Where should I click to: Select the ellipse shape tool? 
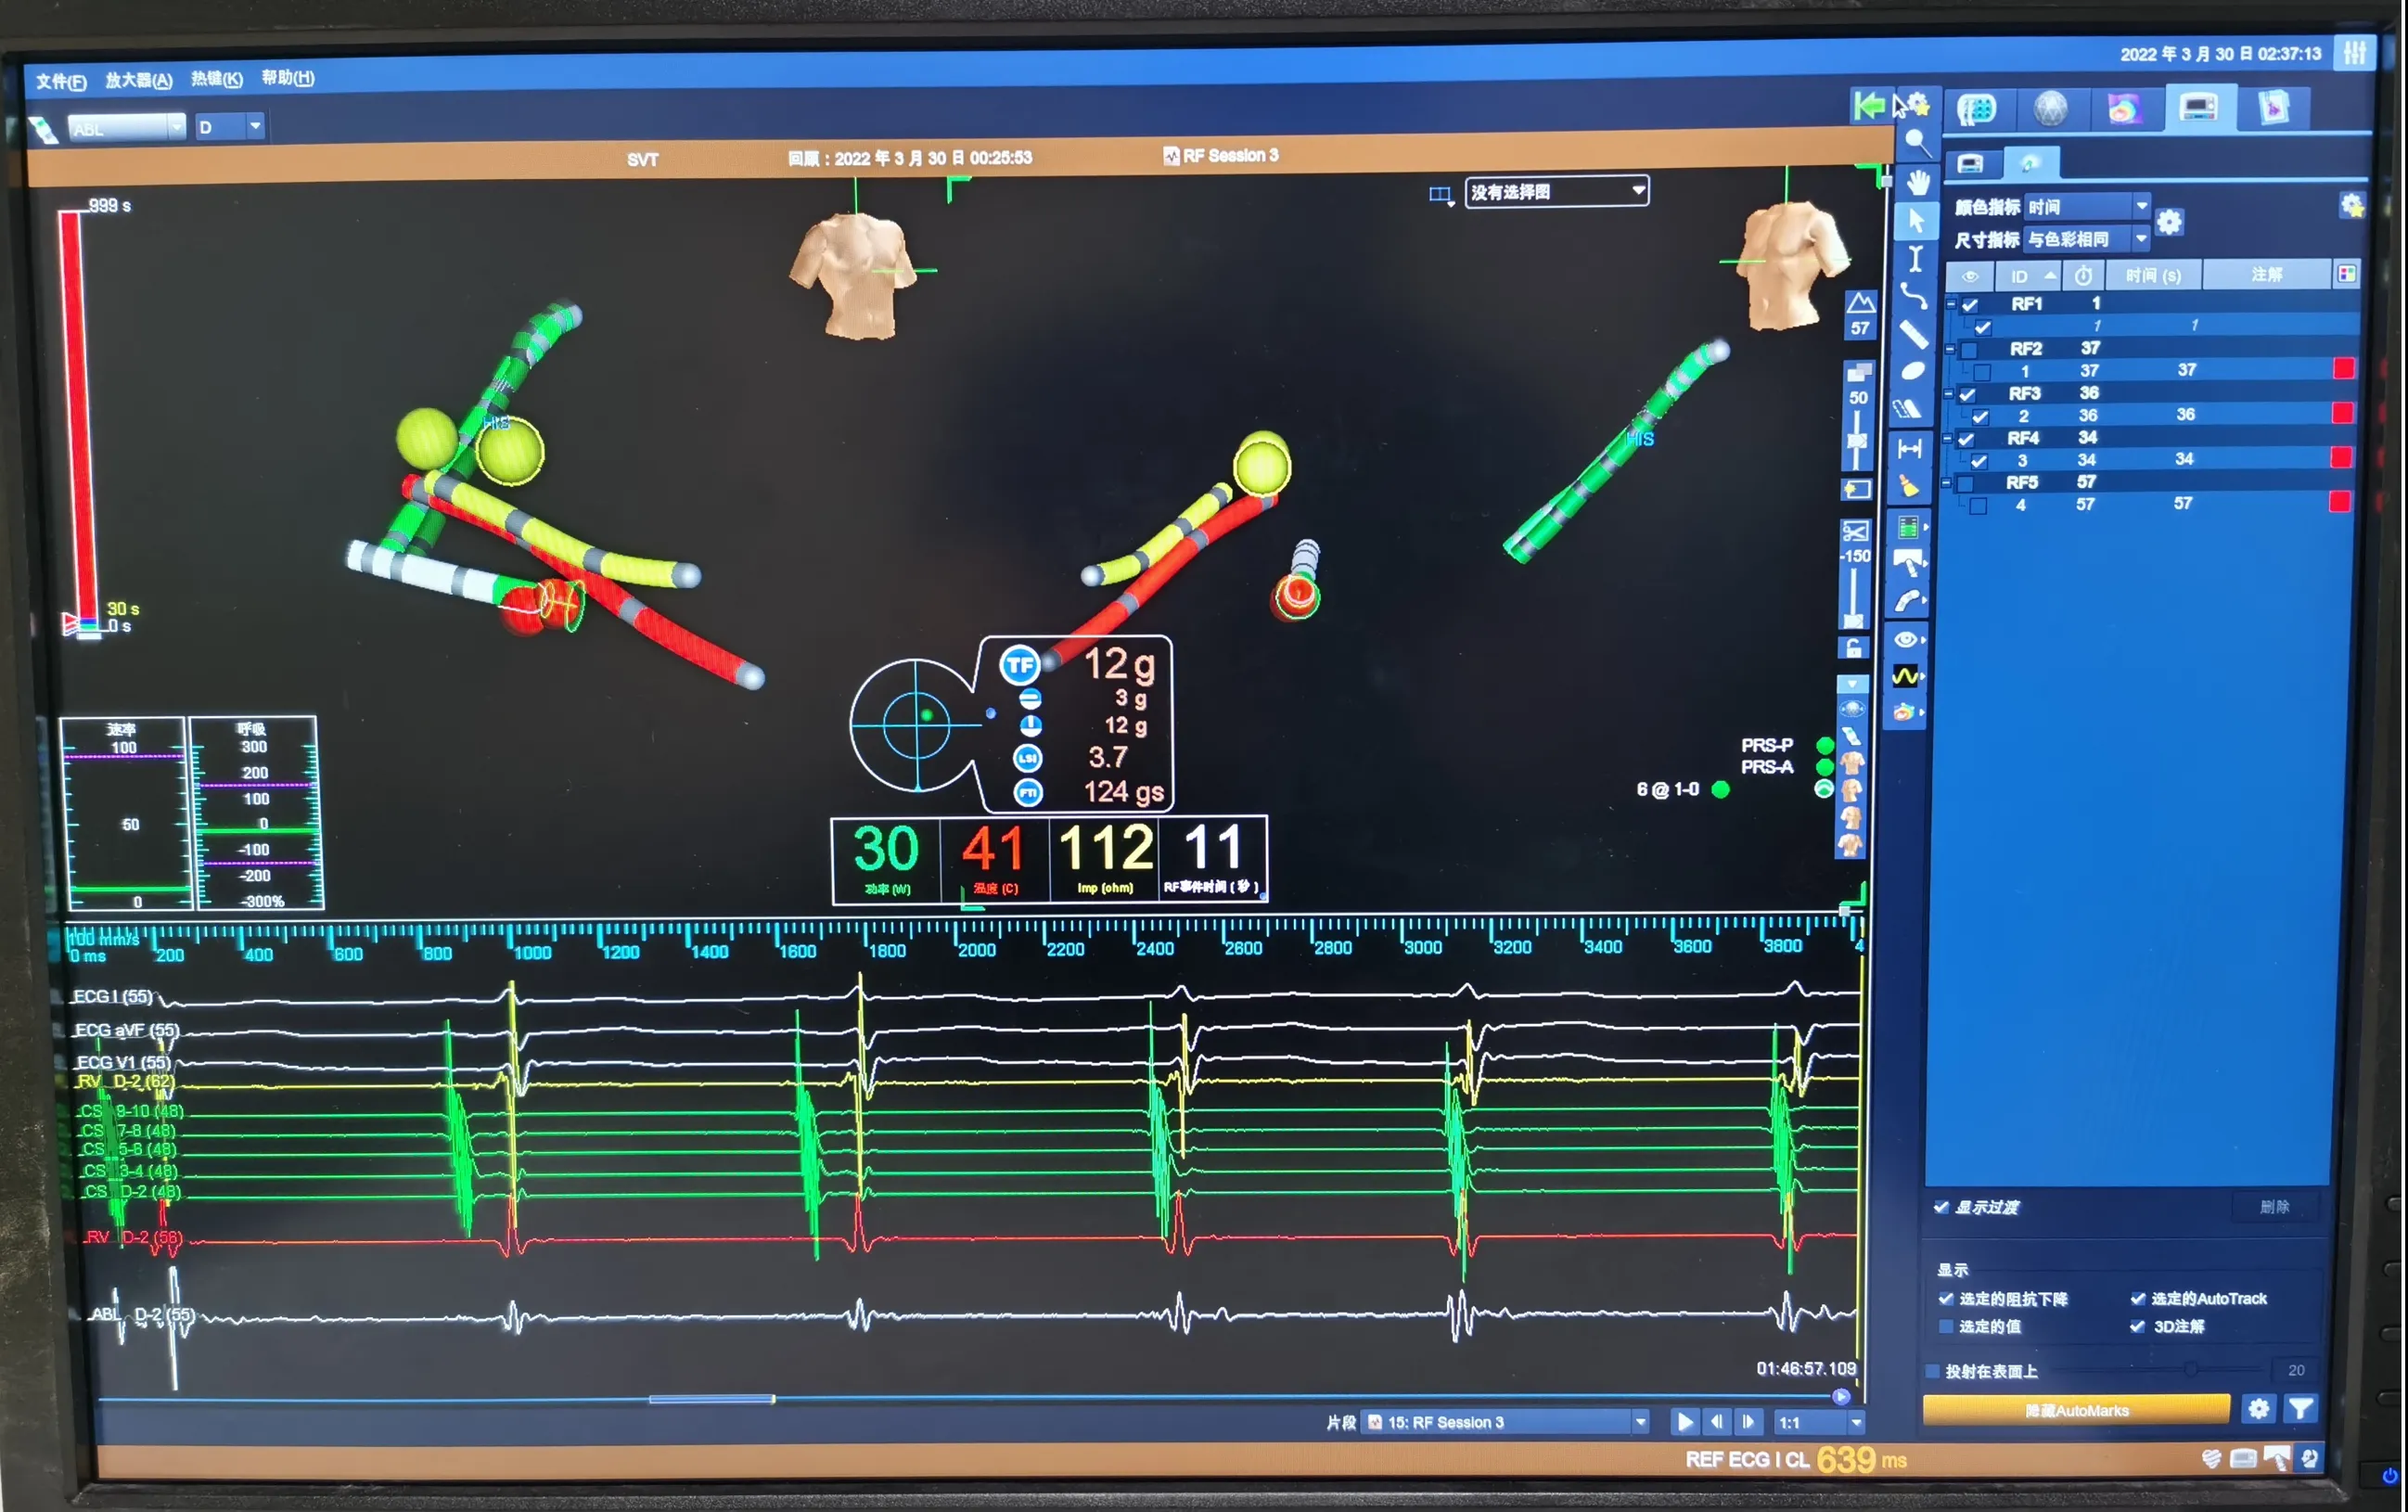1912,371
